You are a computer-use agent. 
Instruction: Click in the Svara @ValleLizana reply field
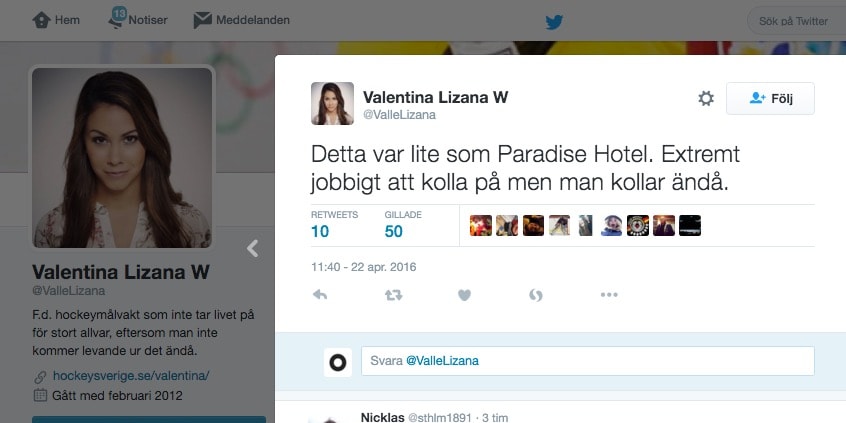point(588,361)
